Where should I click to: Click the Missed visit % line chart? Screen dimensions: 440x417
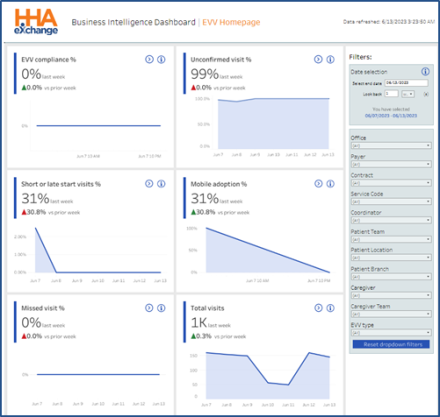pyautogui.click(x=98, y=375)
